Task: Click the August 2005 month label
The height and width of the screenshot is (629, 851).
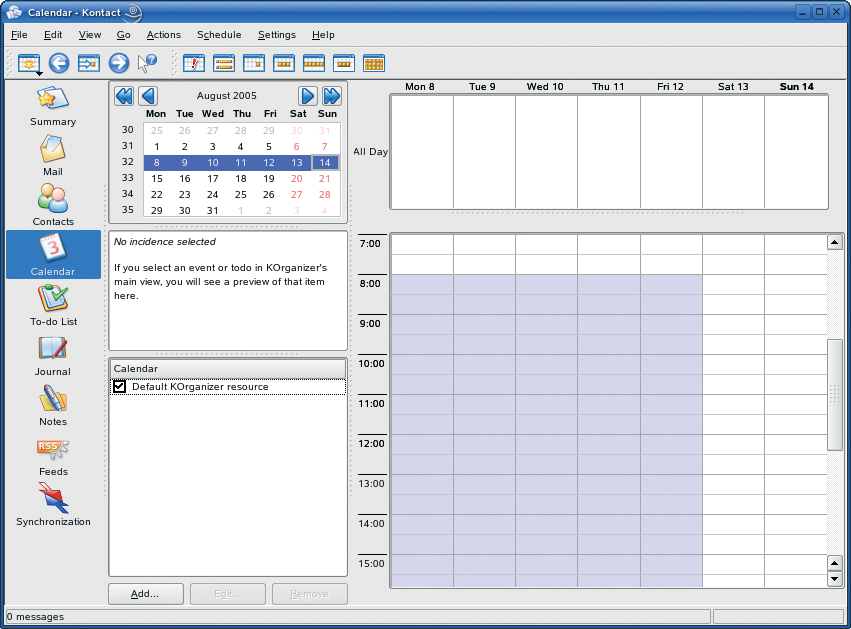Action: pos(226,96)
